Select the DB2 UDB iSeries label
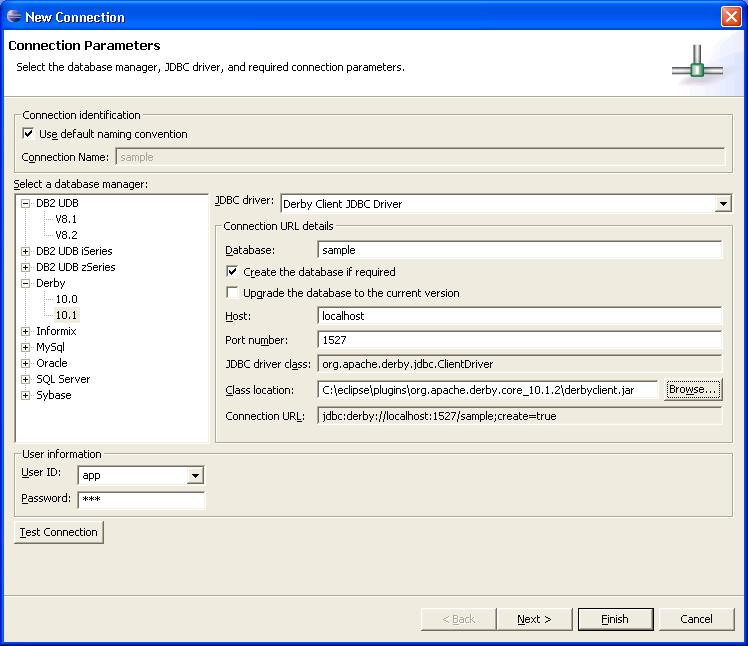This screenshot has height=646, width=748. (x=74, y=251)
